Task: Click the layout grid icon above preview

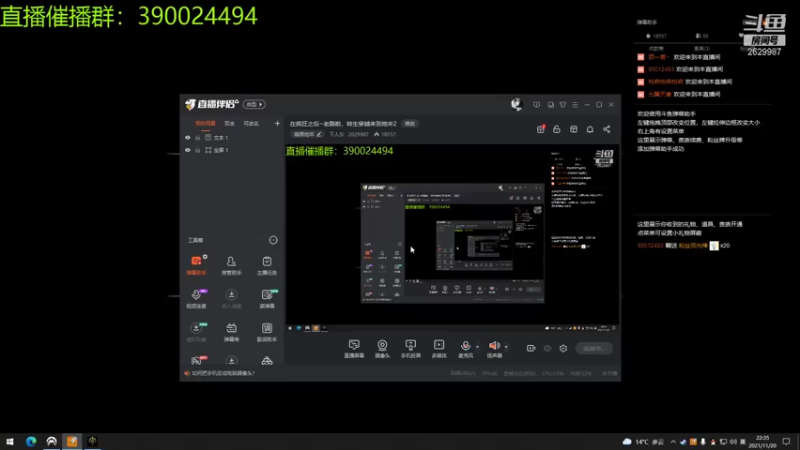Action: [573, 129]
